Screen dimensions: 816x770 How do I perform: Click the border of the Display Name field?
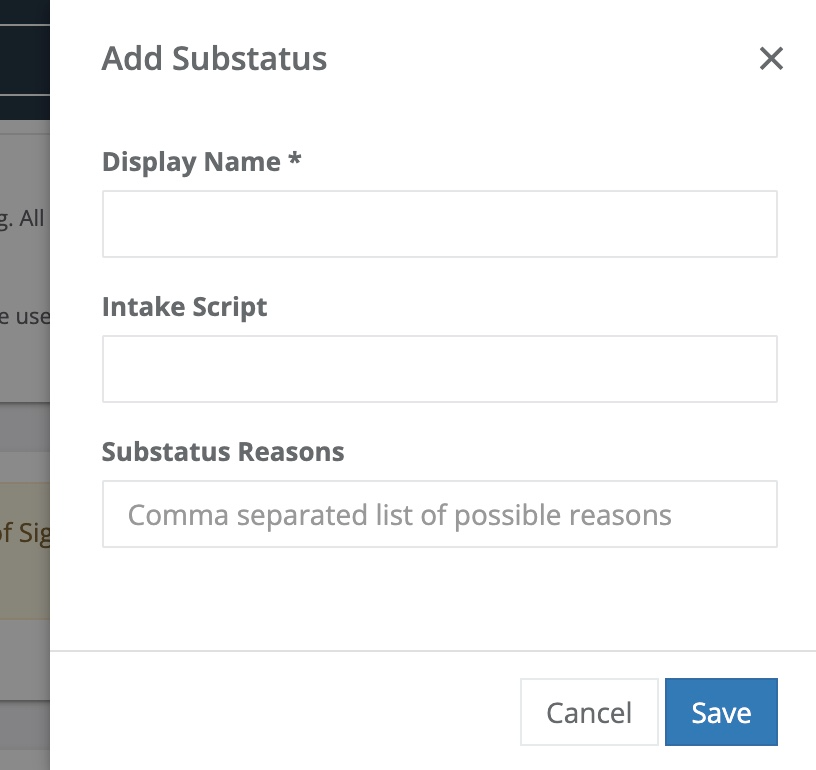click(x=440, y=194)
